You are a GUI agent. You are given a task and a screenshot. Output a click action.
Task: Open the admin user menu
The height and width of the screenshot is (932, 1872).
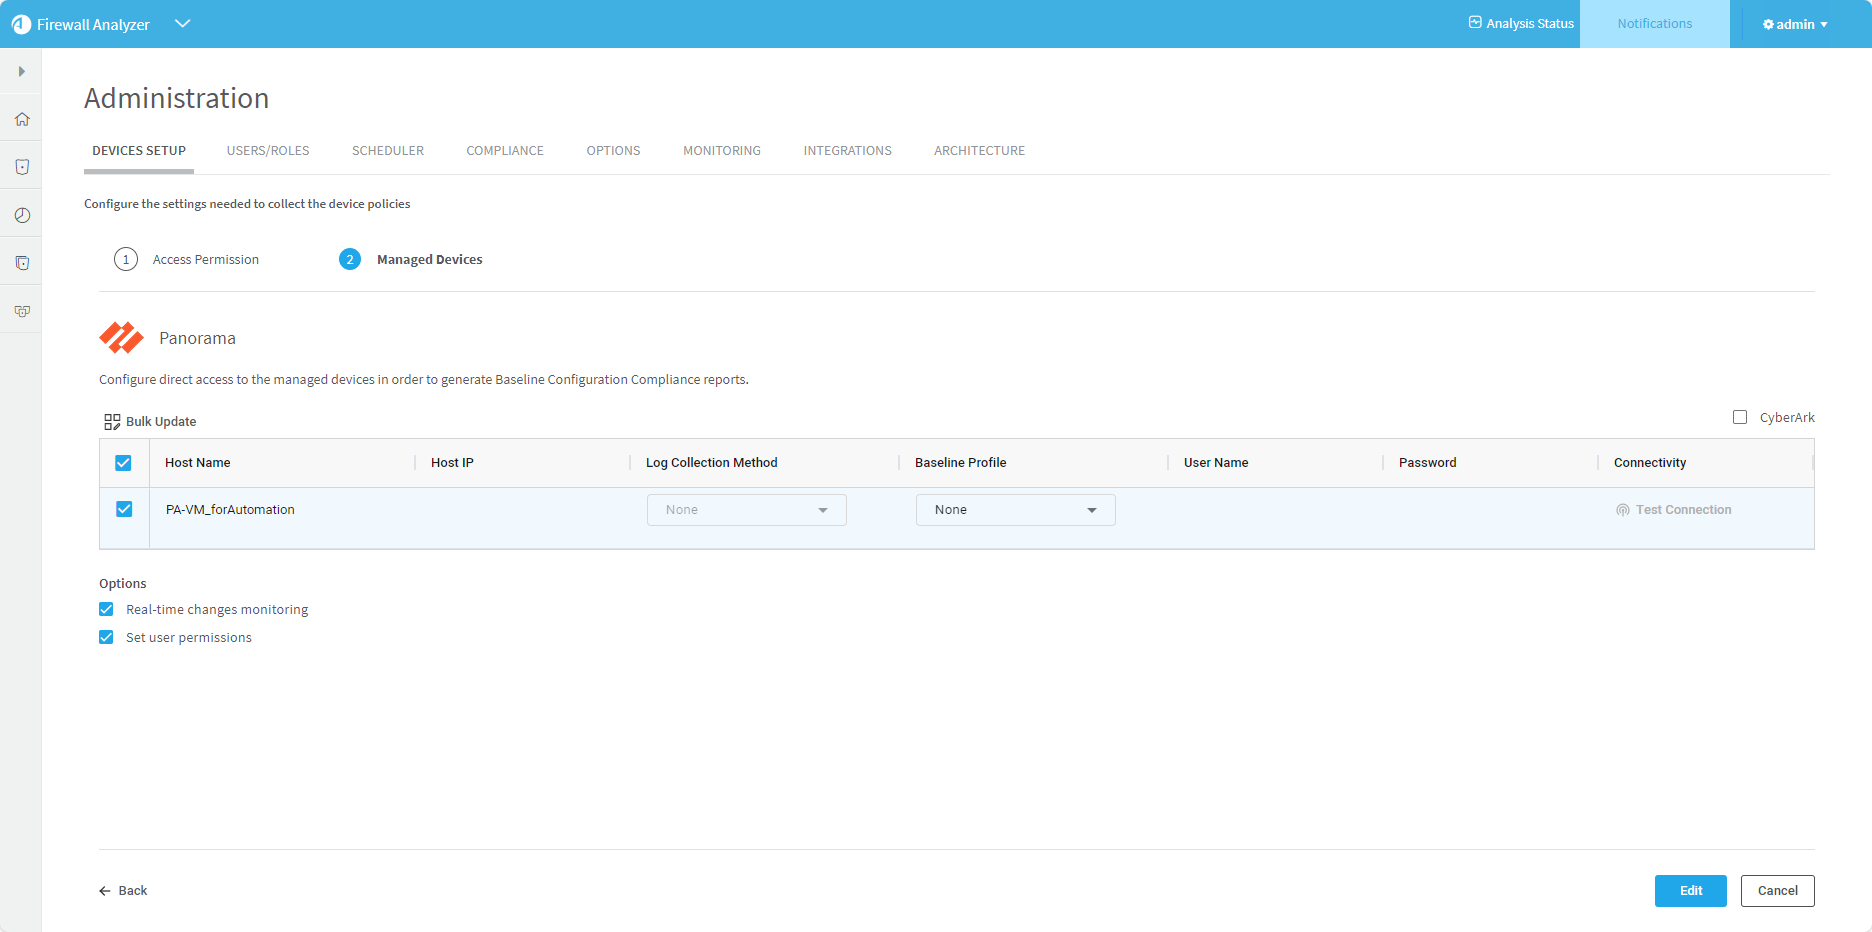[1795, 24]
